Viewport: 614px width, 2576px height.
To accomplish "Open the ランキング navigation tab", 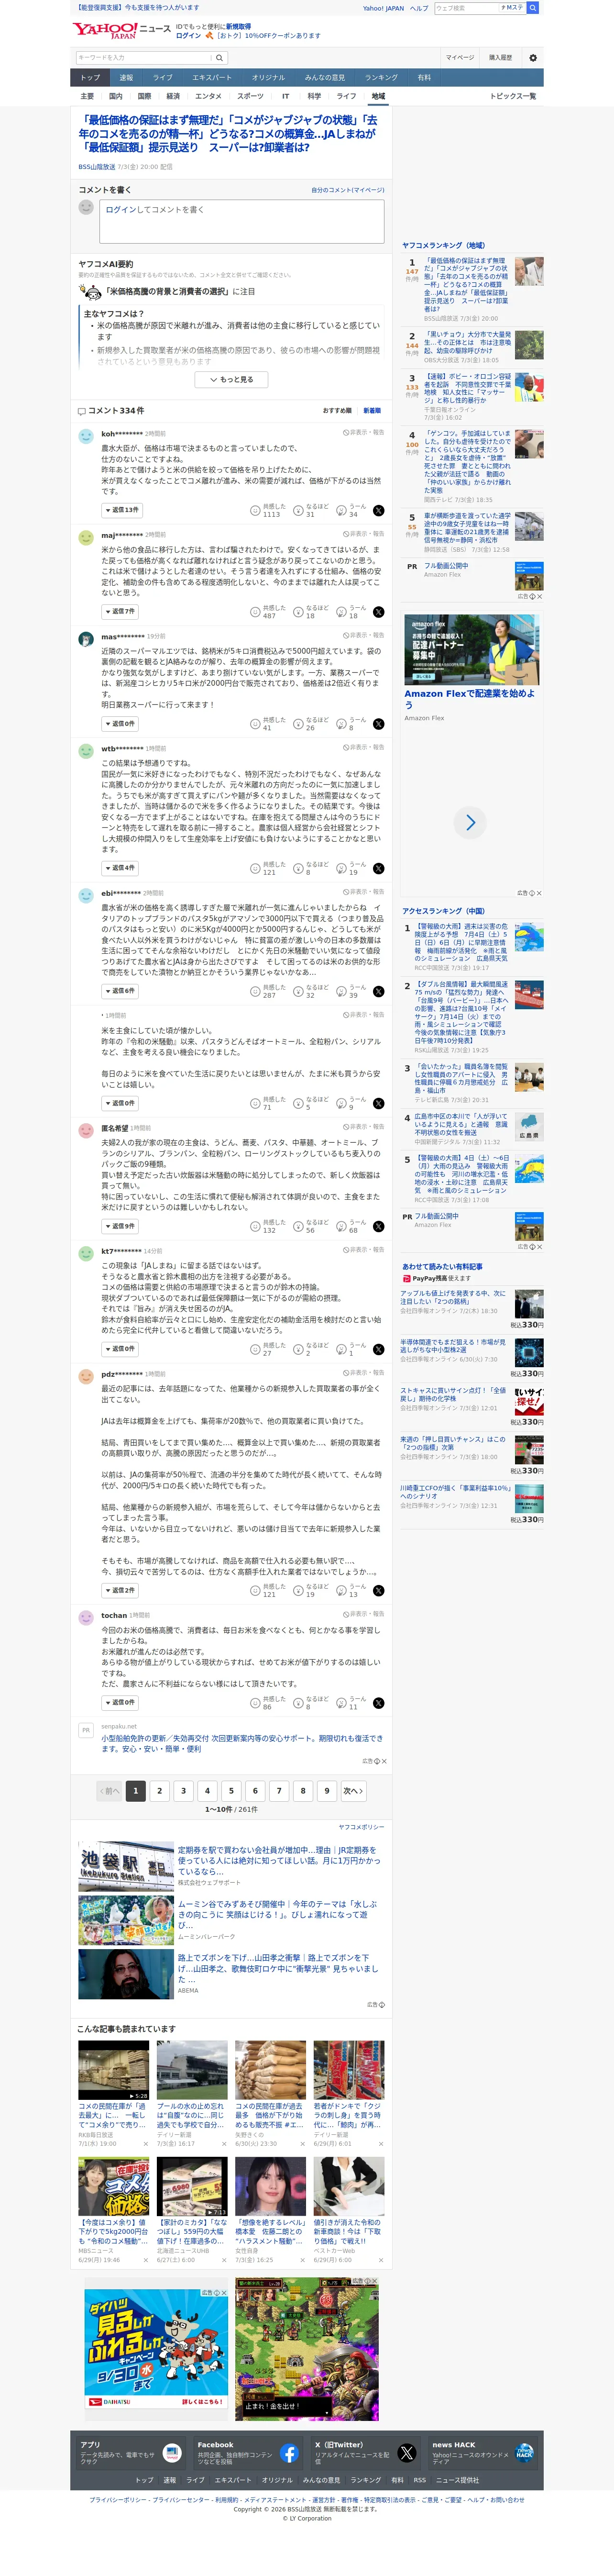I will pyautogui.click(x=381, y=77).
